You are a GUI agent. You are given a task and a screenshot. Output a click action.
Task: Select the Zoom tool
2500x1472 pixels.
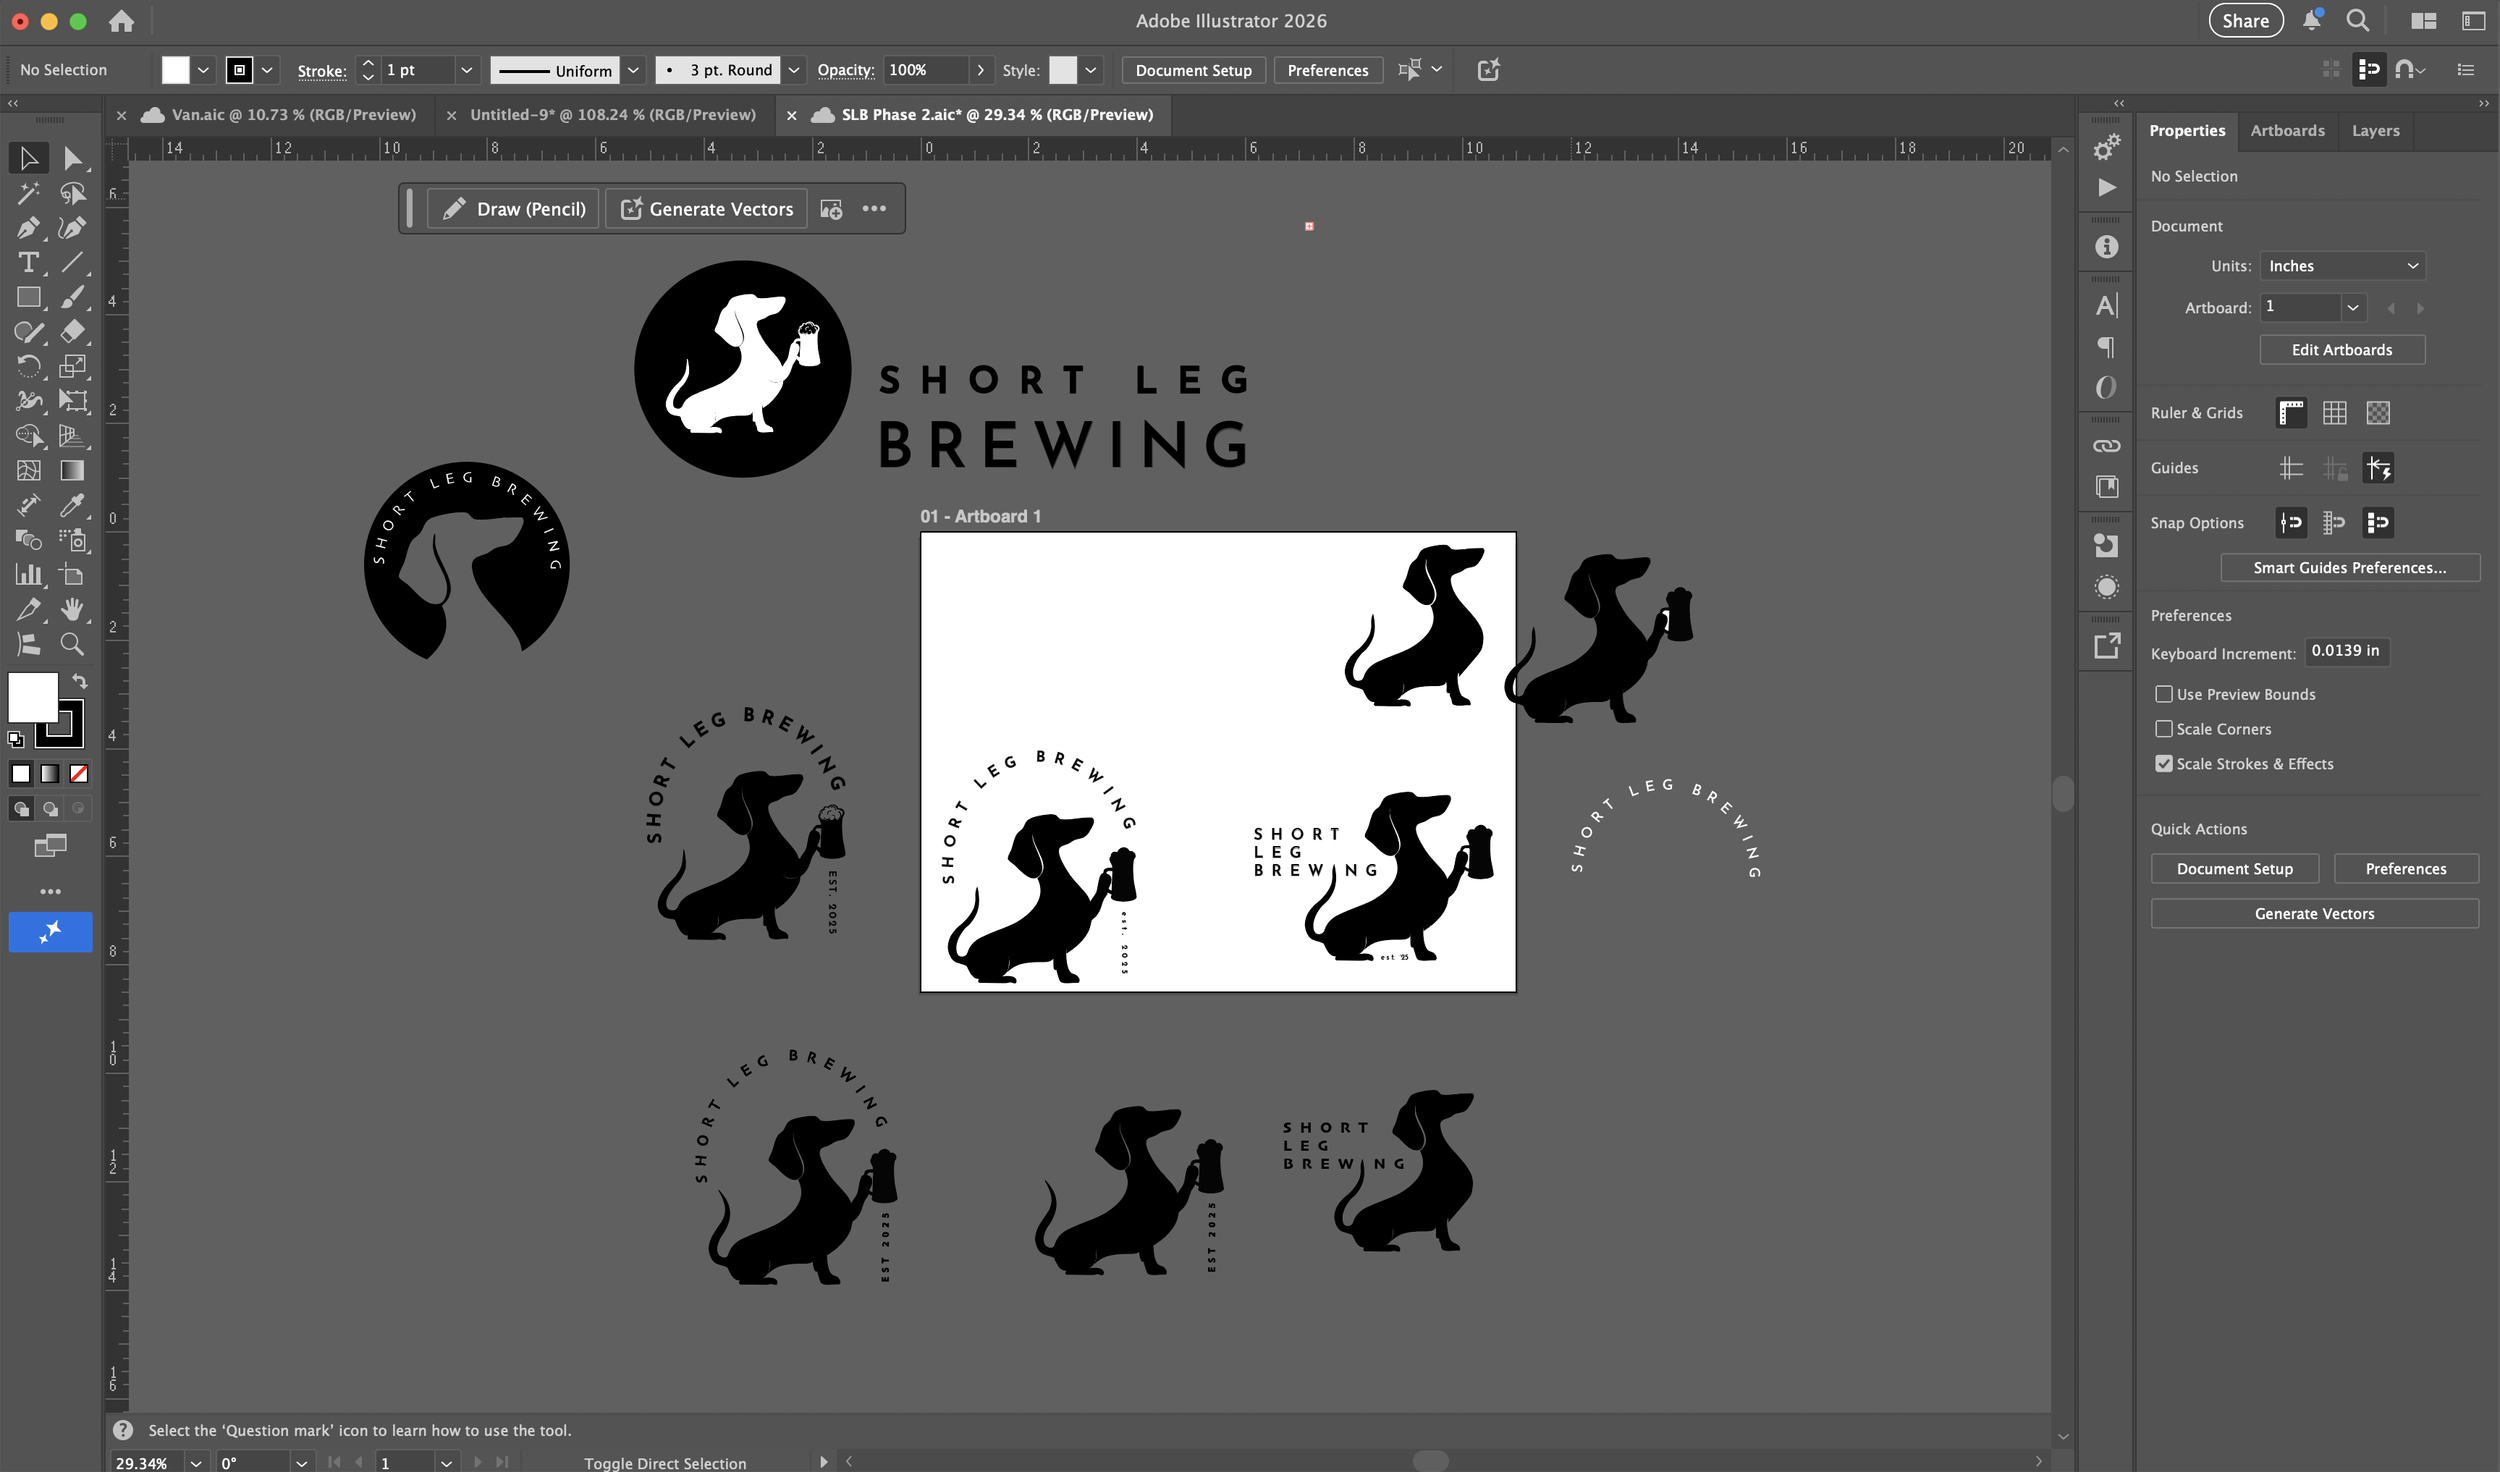[72, 644]
